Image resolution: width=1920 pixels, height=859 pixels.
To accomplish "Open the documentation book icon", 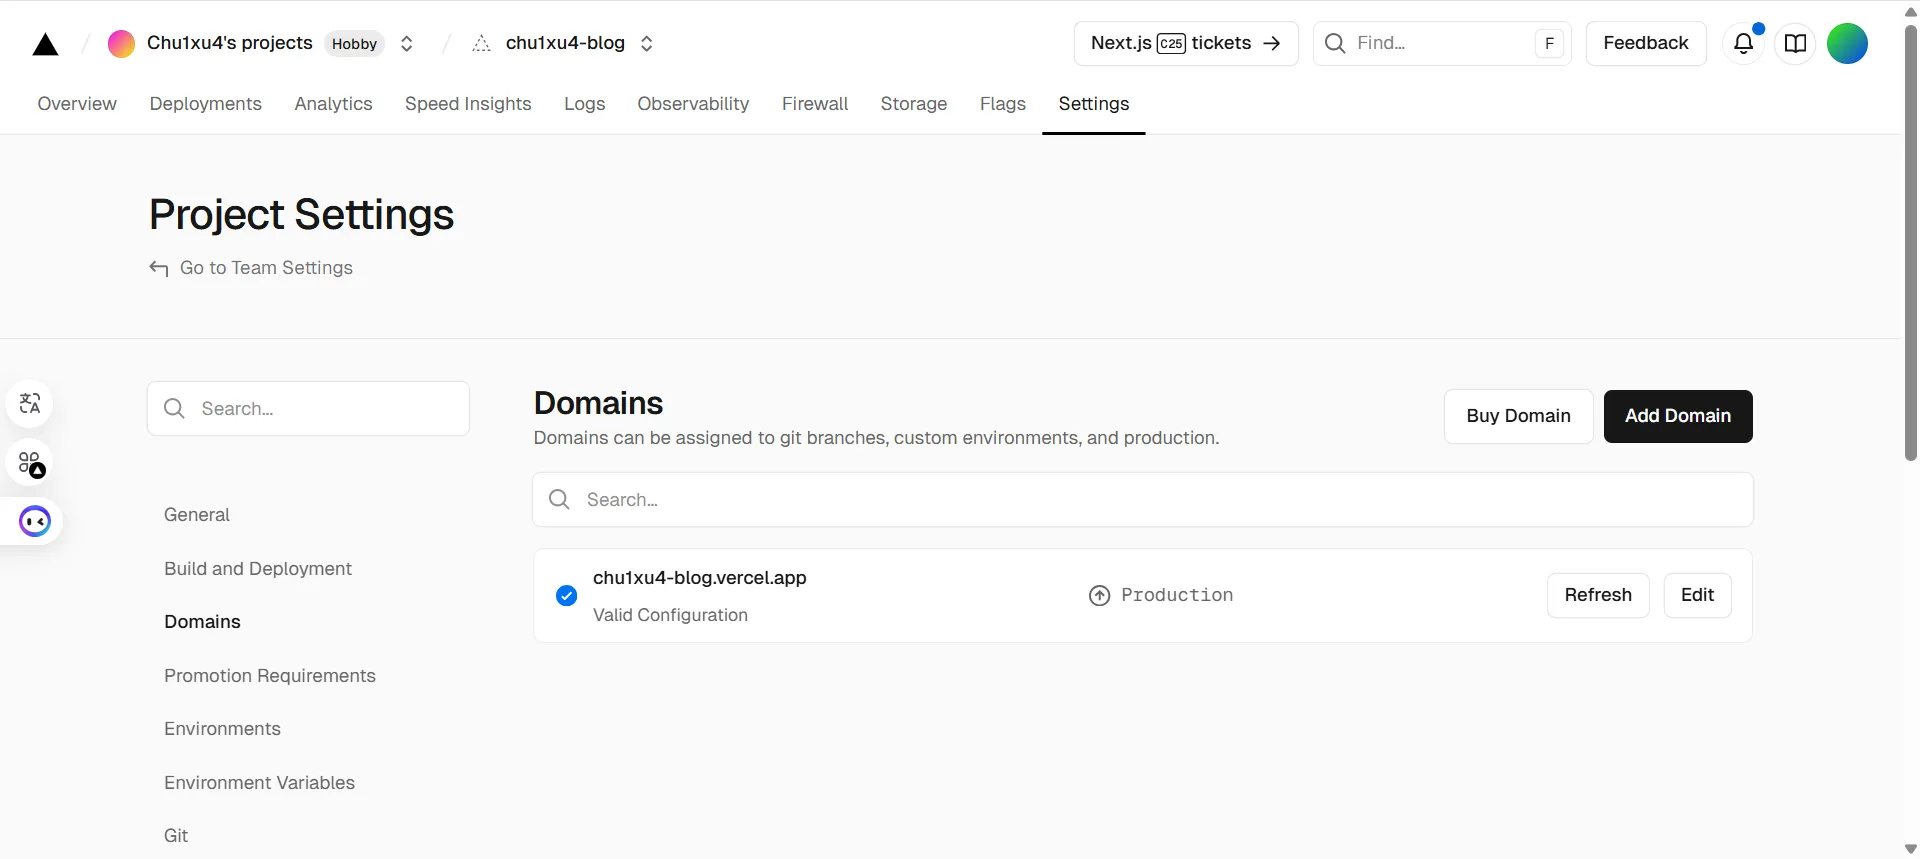I will [1795, 44].
